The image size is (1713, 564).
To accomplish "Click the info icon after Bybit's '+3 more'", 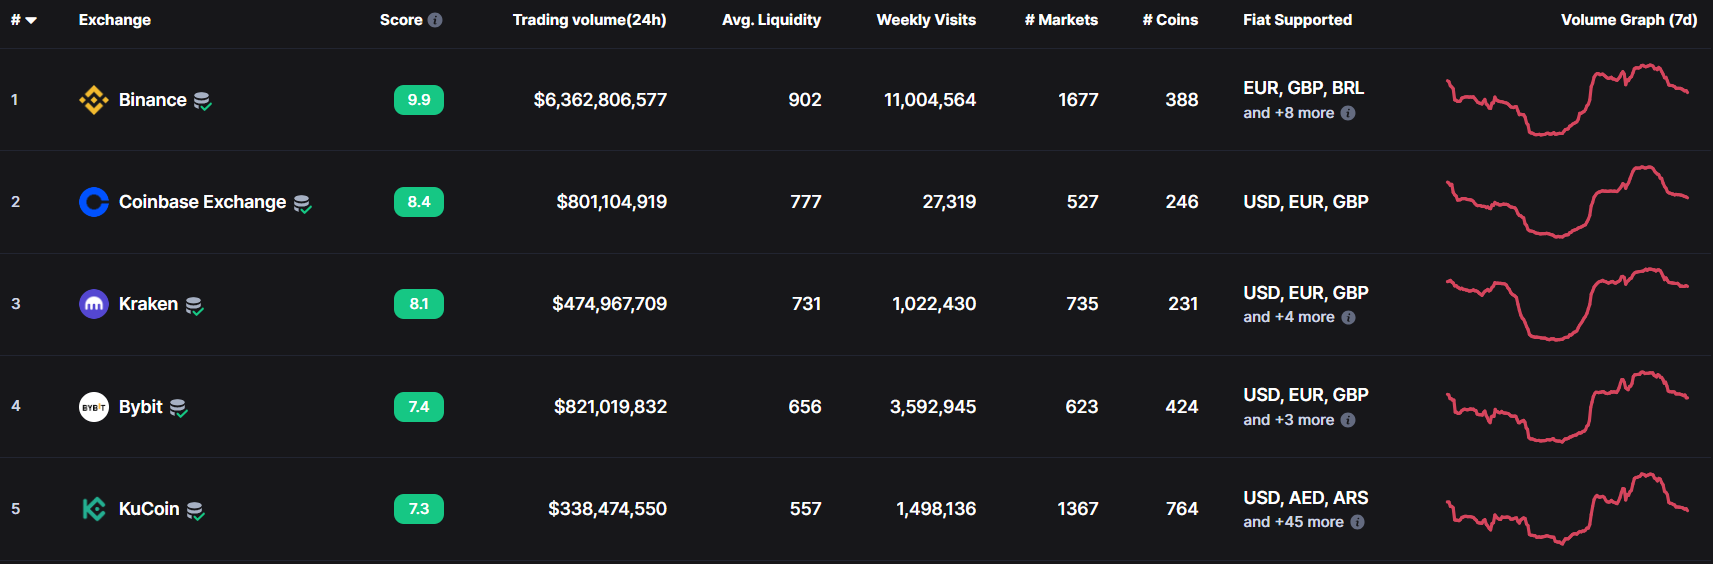I will click(1348, 420).
